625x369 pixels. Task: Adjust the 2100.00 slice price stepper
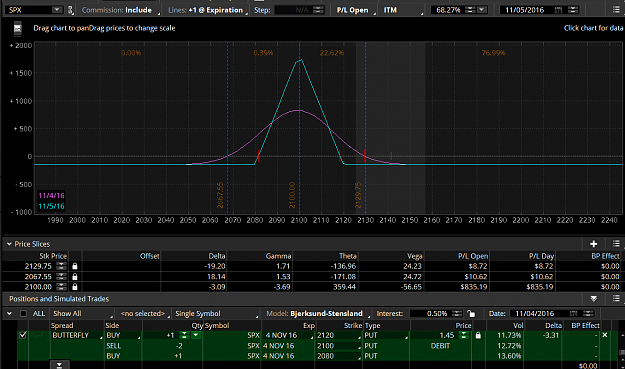[x=61, y=287]
